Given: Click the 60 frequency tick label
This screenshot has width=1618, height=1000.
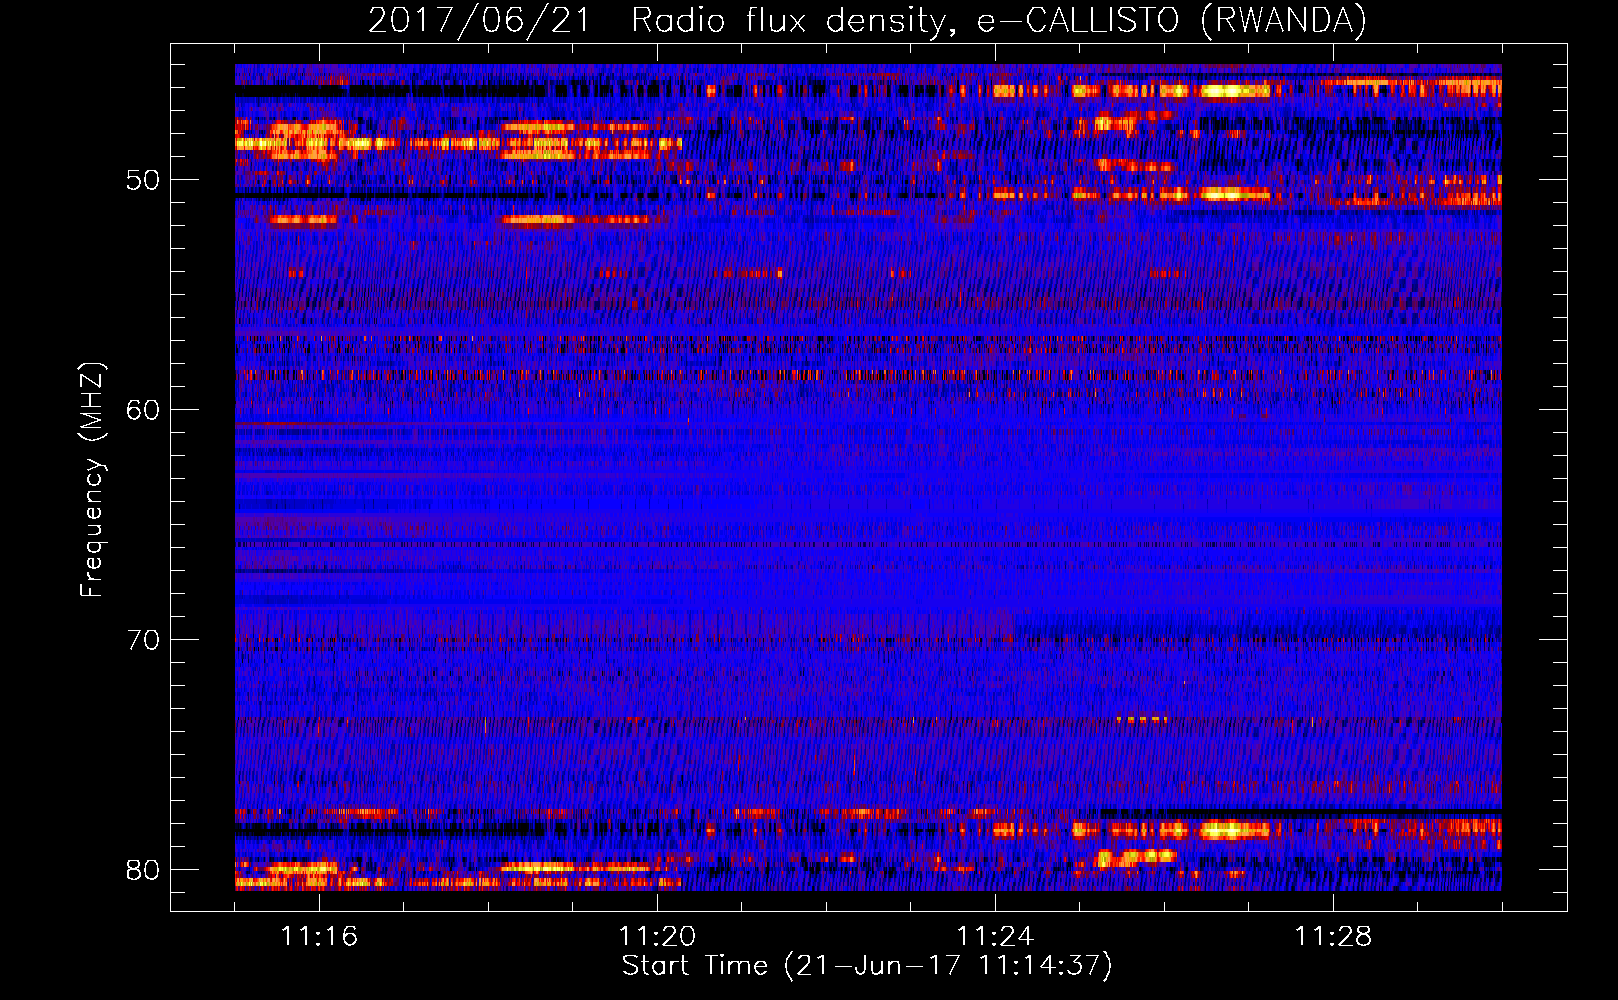Looking at the screenshot, I should 144,411.
